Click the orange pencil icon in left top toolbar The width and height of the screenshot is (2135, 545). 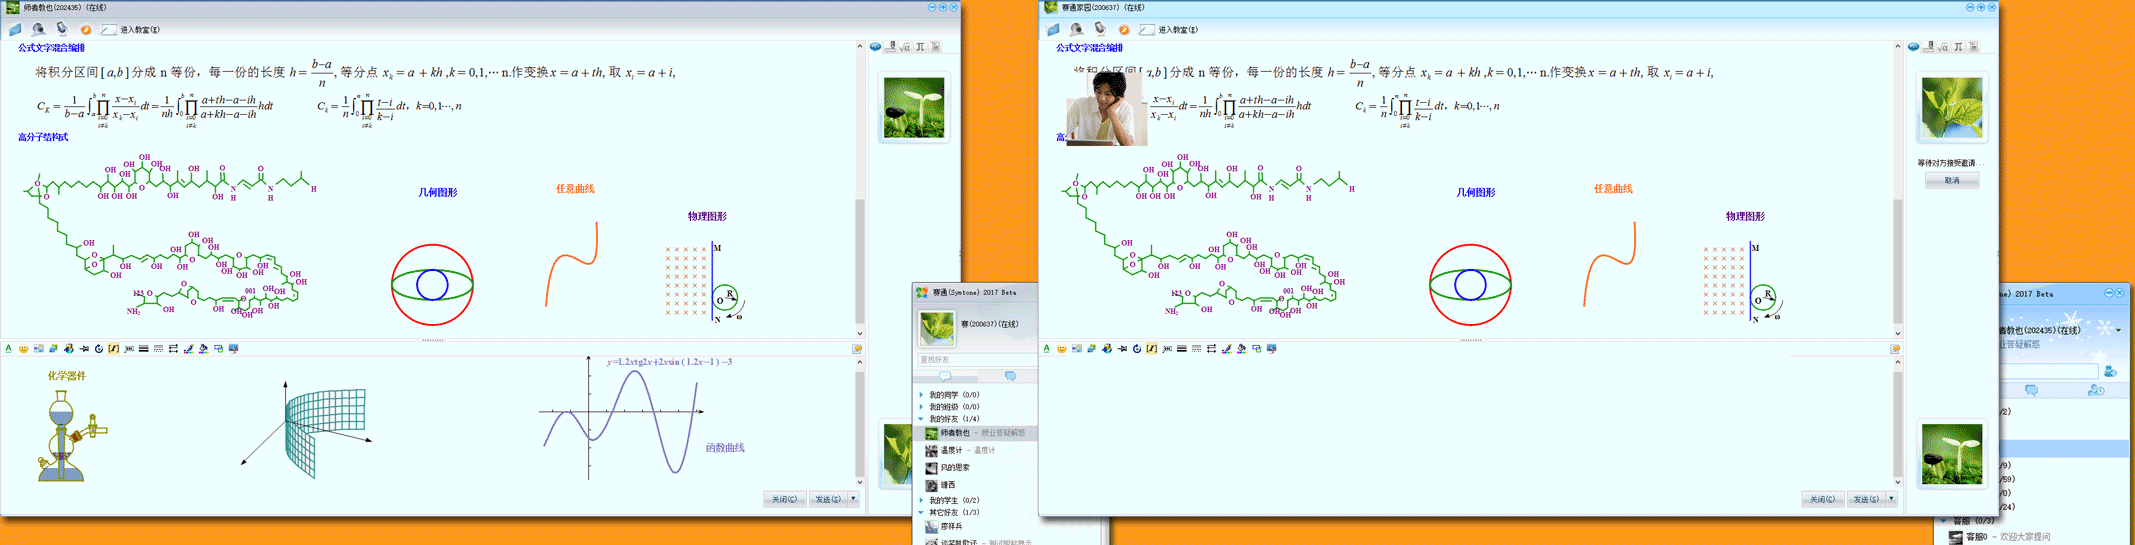(x=86, y=30)
